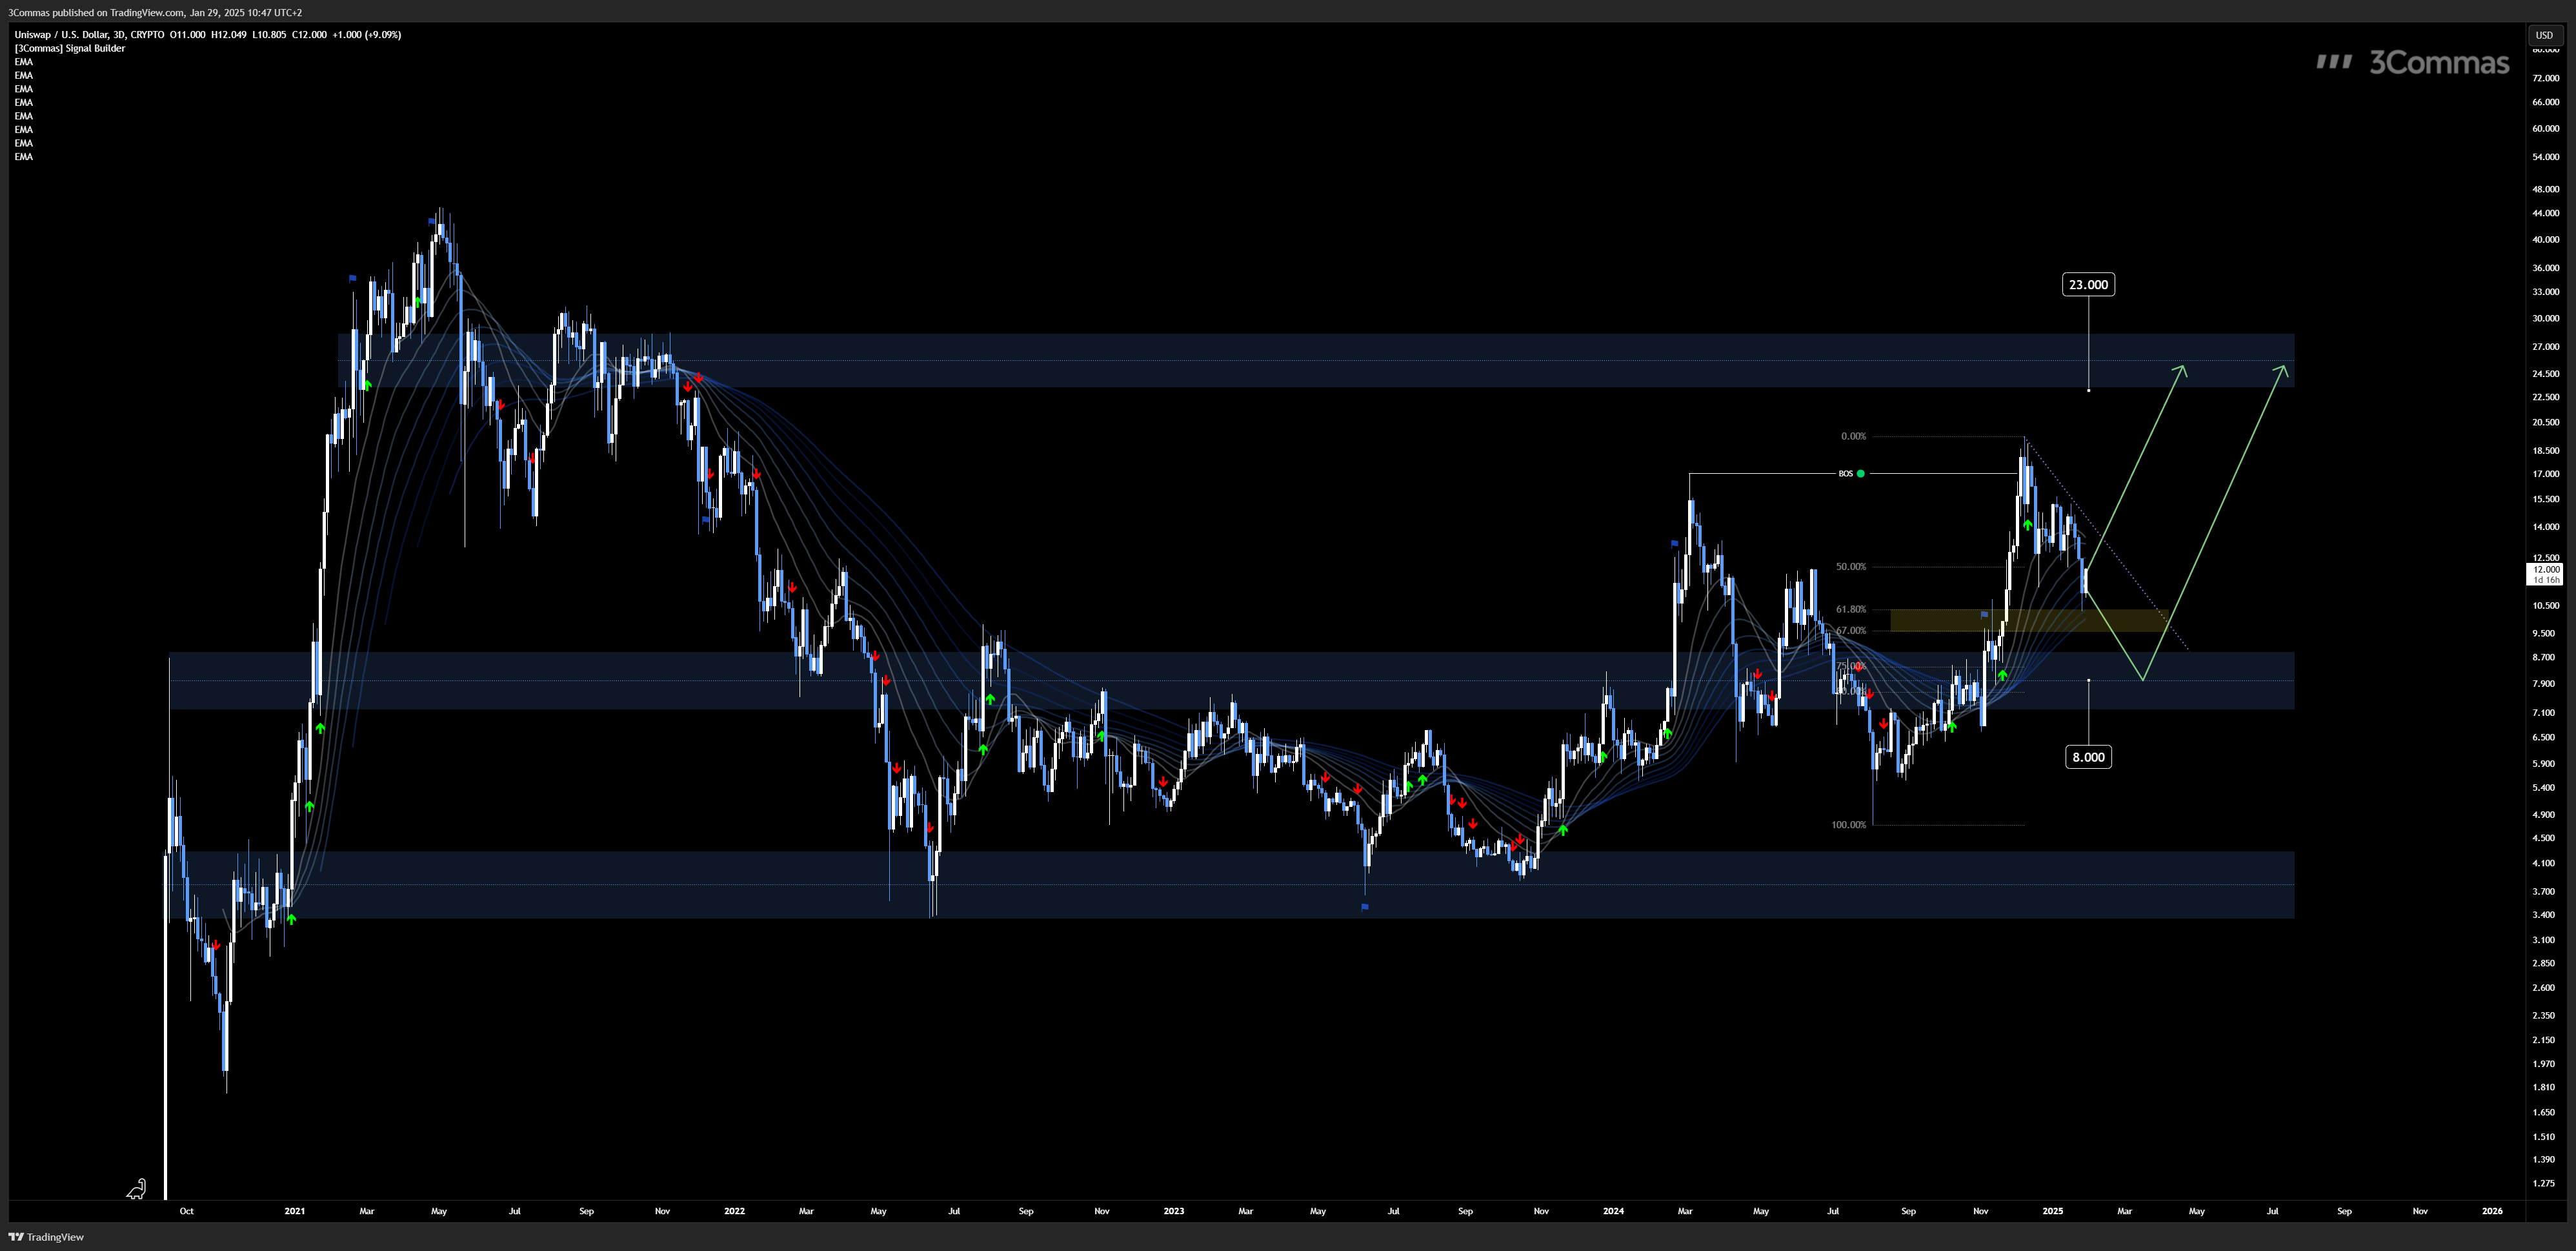Click '1.275' on the price scale
Screen dimensions: 2576x1251
2545,1184
